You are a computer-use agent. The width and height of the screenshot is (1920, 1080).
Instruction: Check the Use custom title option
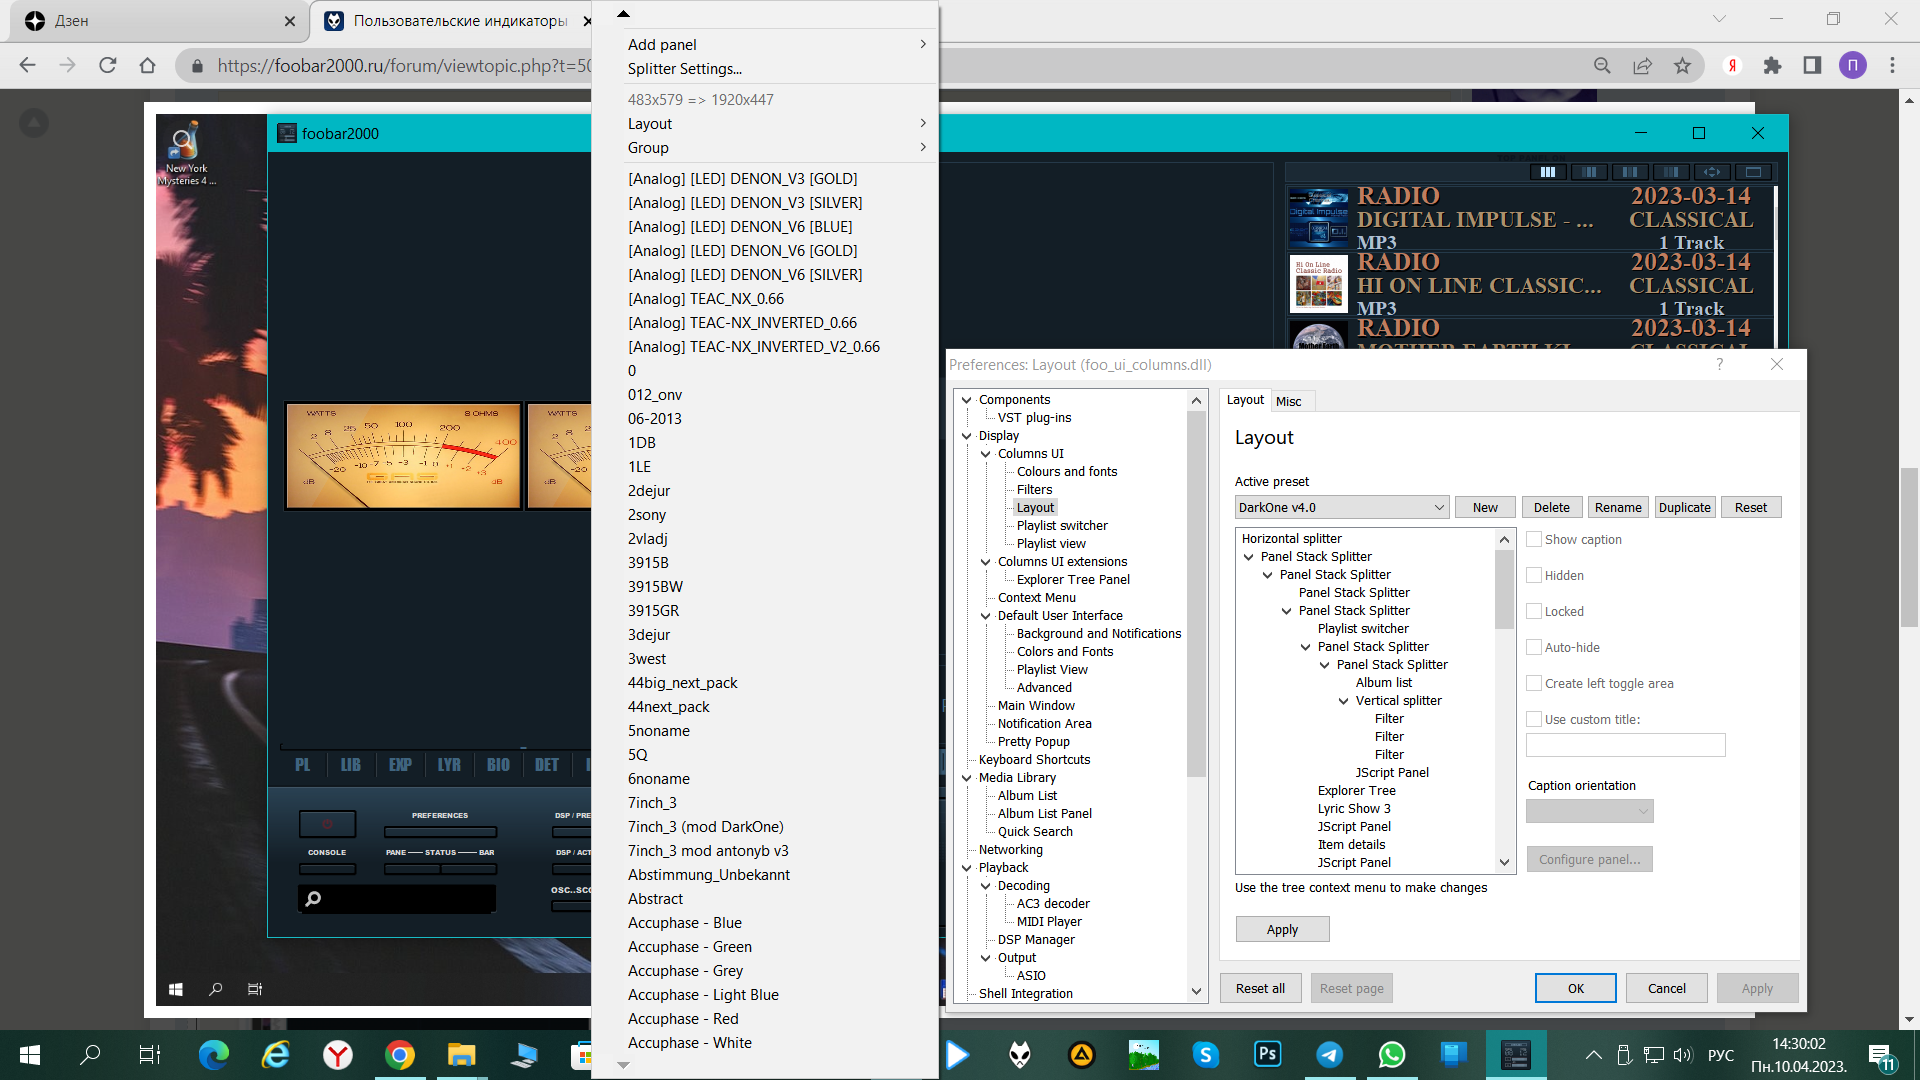(x=1534, y=719)
